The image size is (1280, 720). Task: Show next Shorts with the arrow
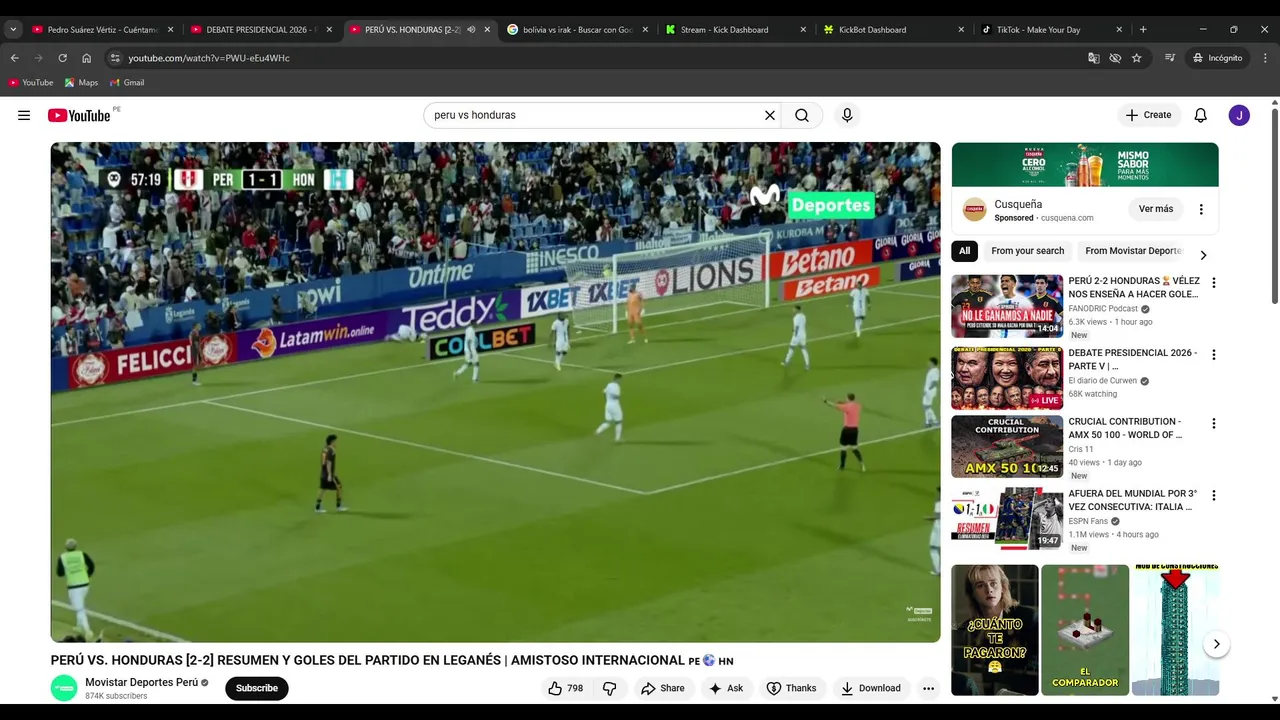(1216, 644)
